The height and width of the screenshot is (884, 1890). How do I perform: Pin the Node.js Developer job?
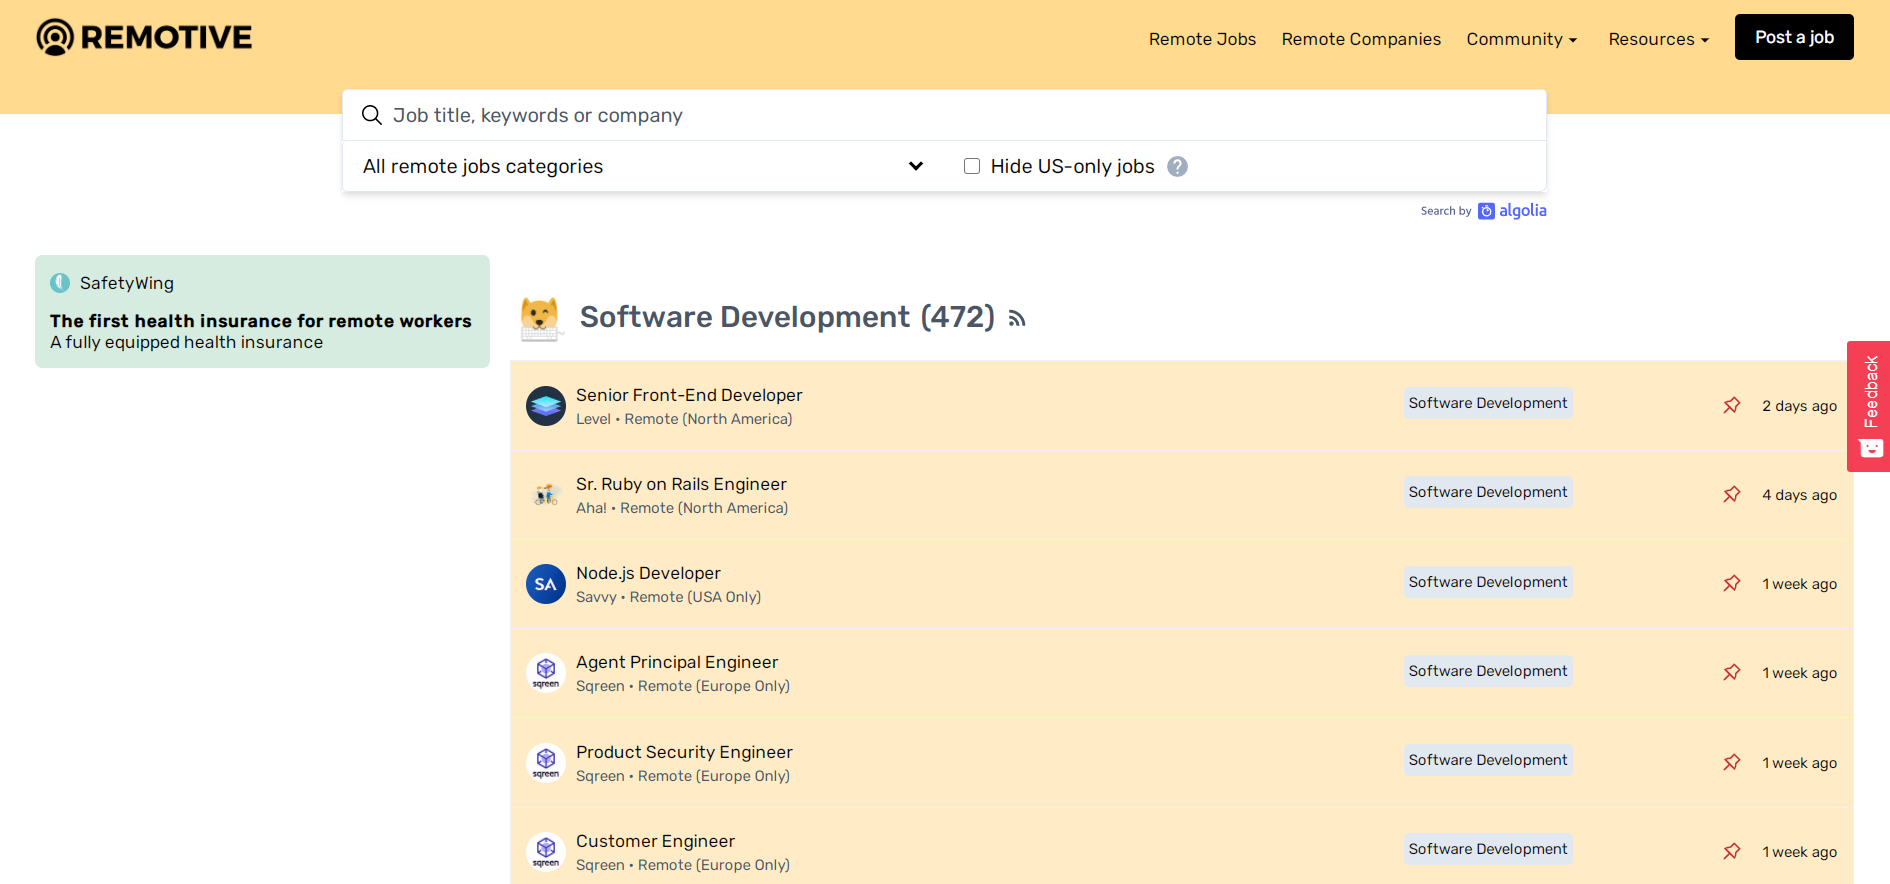click(1731, 583)
